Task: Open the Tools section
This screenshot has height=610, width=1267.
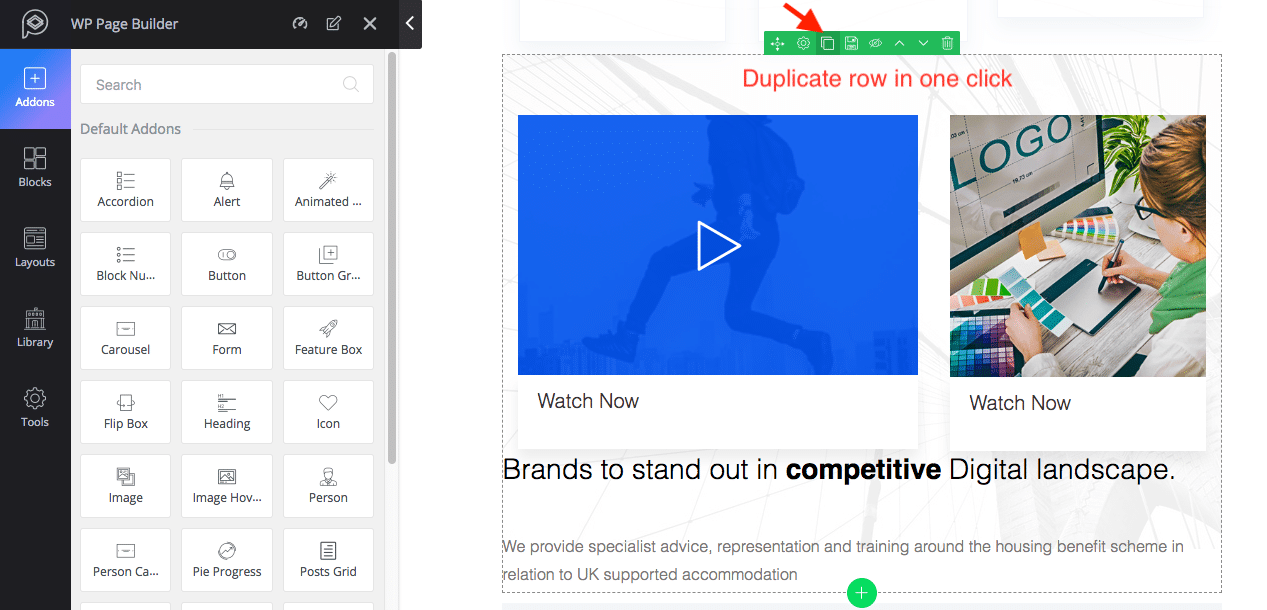Action: click(x=35, y=406)
